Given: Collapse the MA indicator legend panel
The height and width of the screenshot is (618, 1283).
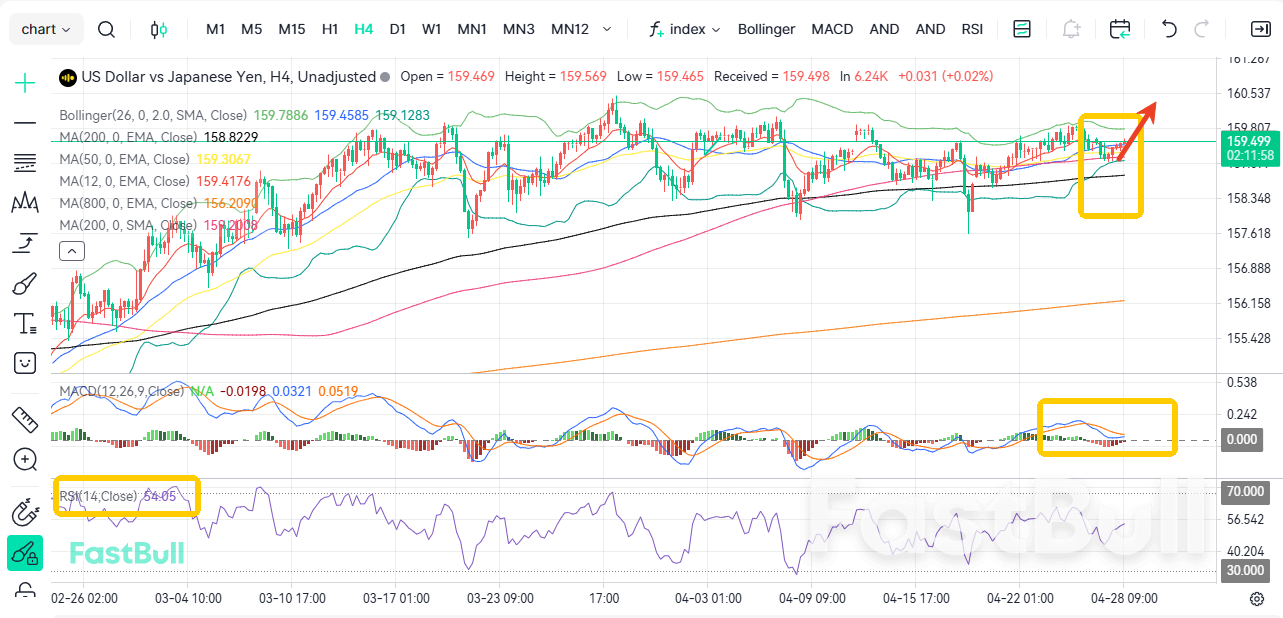Looking at the screenshot, I should (71, 250).
